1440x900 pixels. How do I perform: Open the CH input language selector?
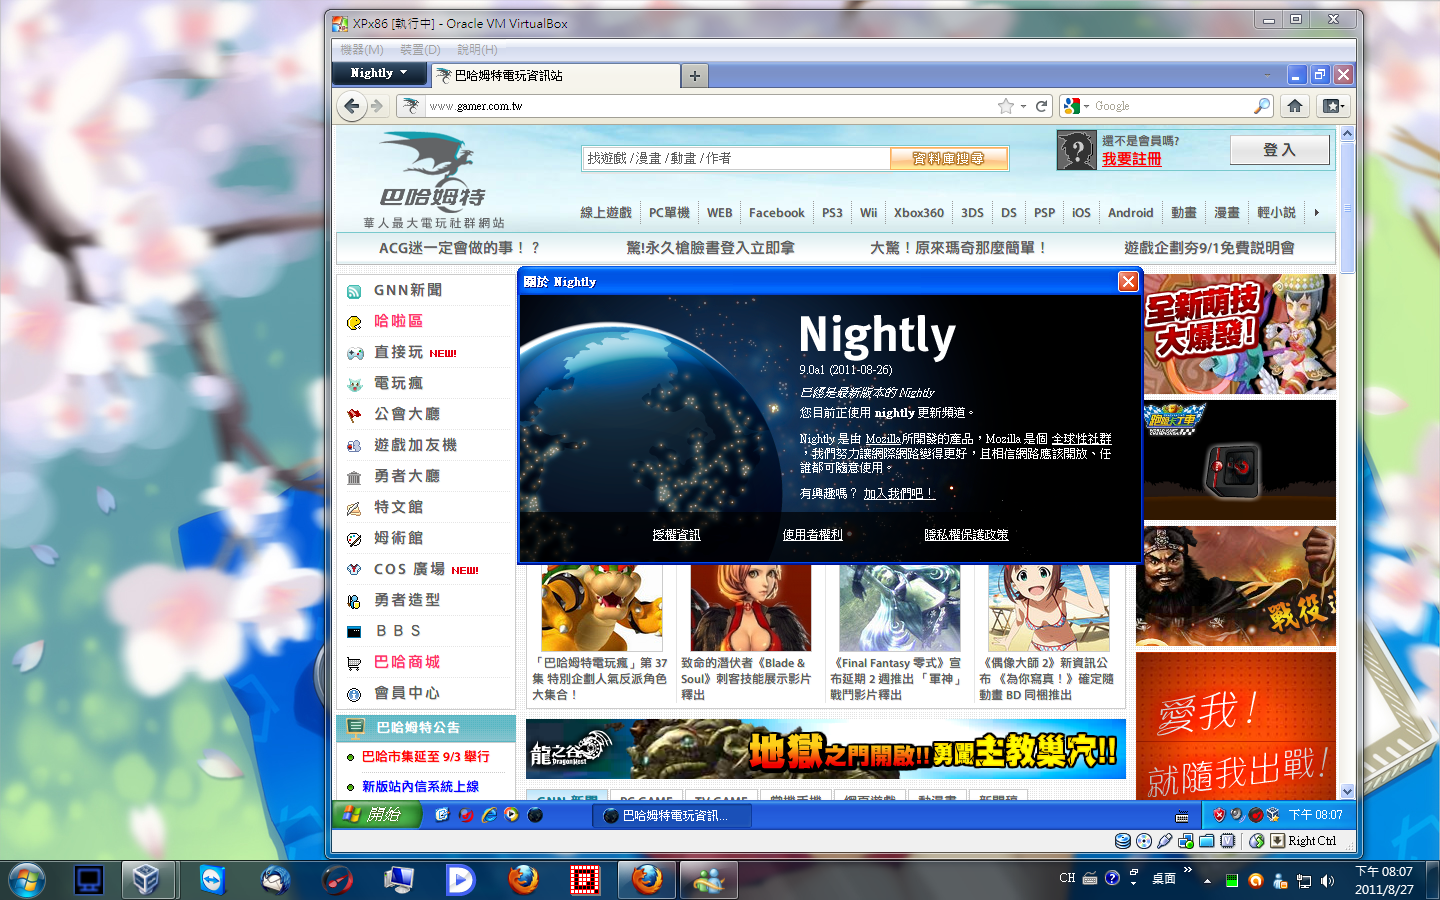coord(1067,879)
